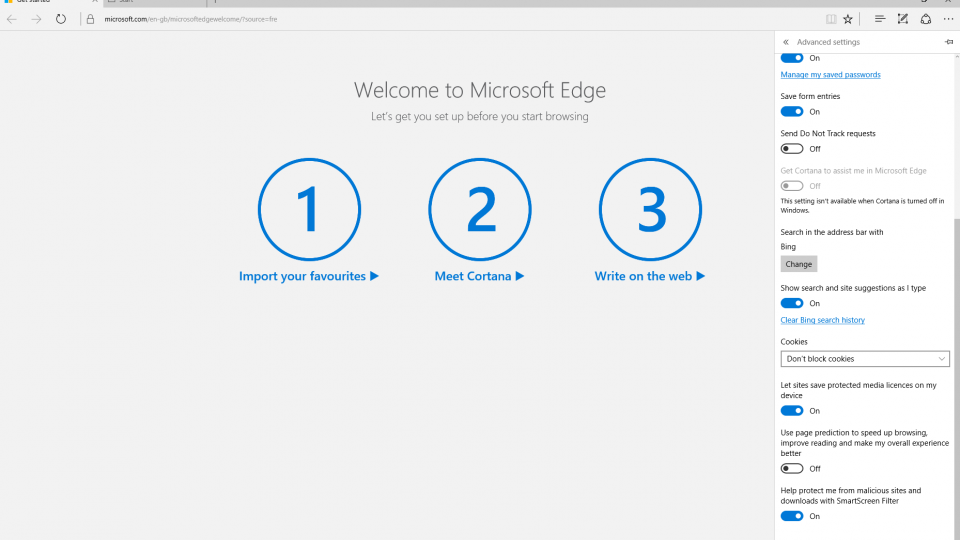Toggle the topmost password saving switch

click(792, 58)
